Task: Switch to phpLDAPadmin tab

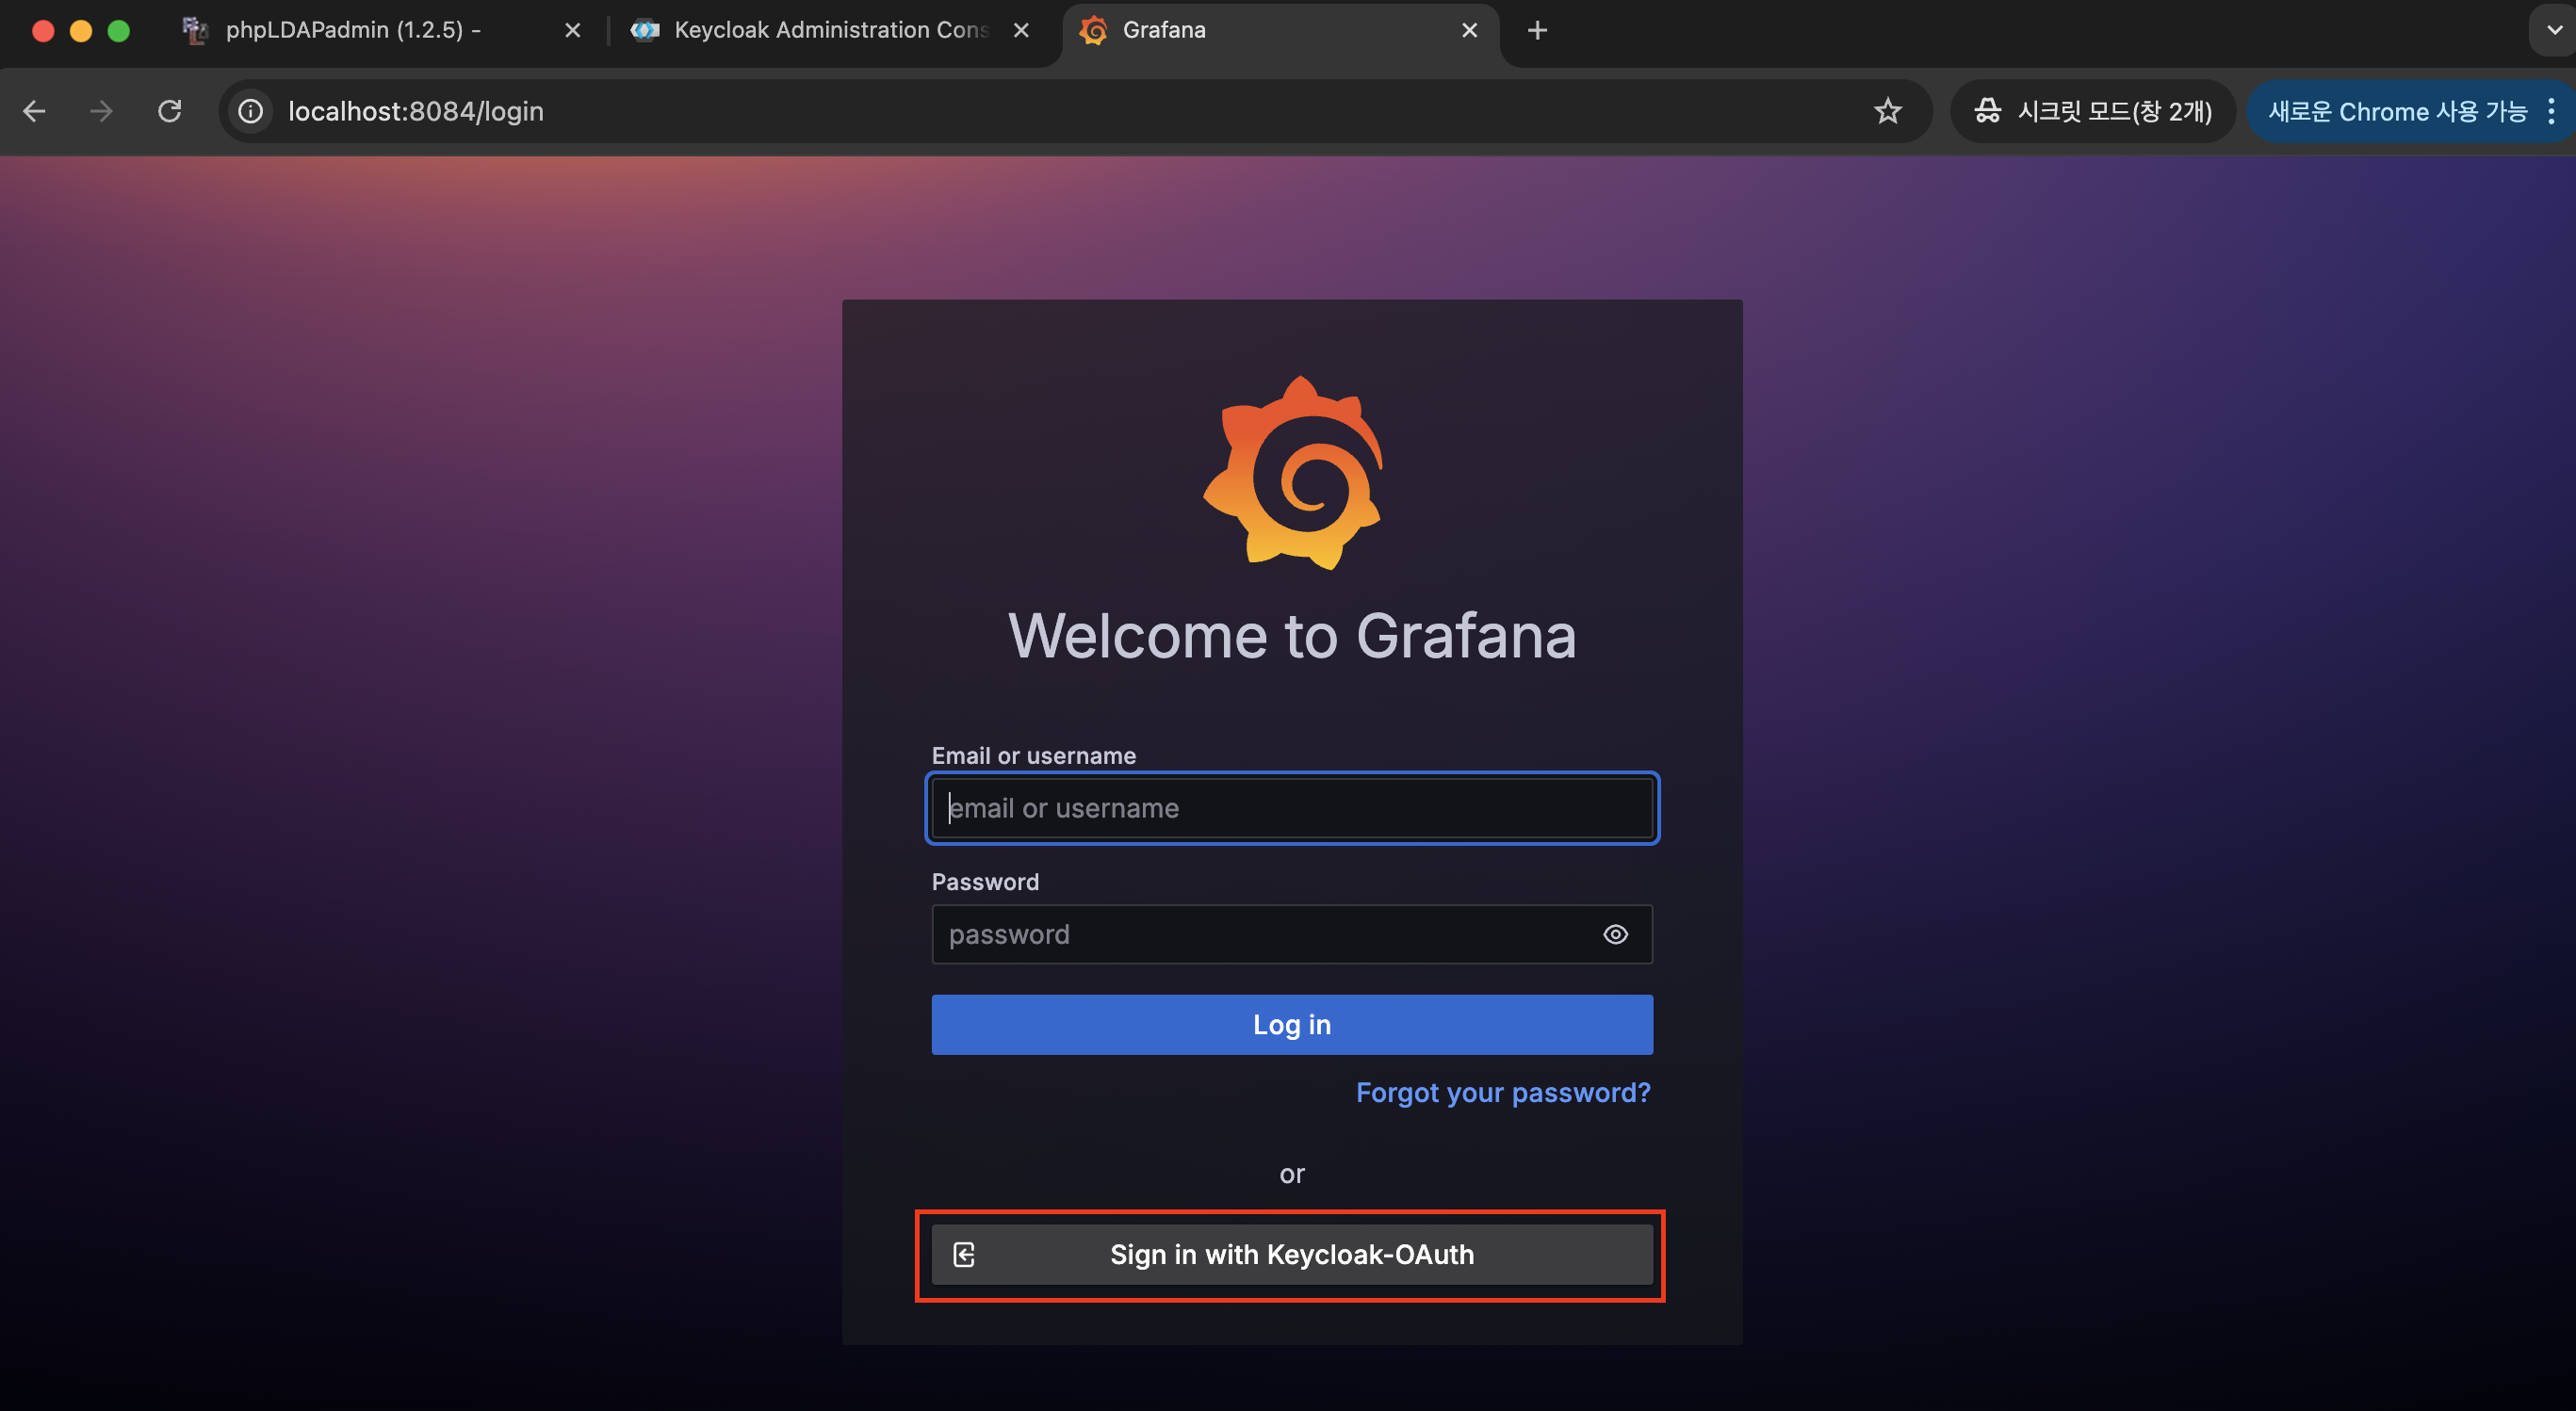Action: click(352, 30)
